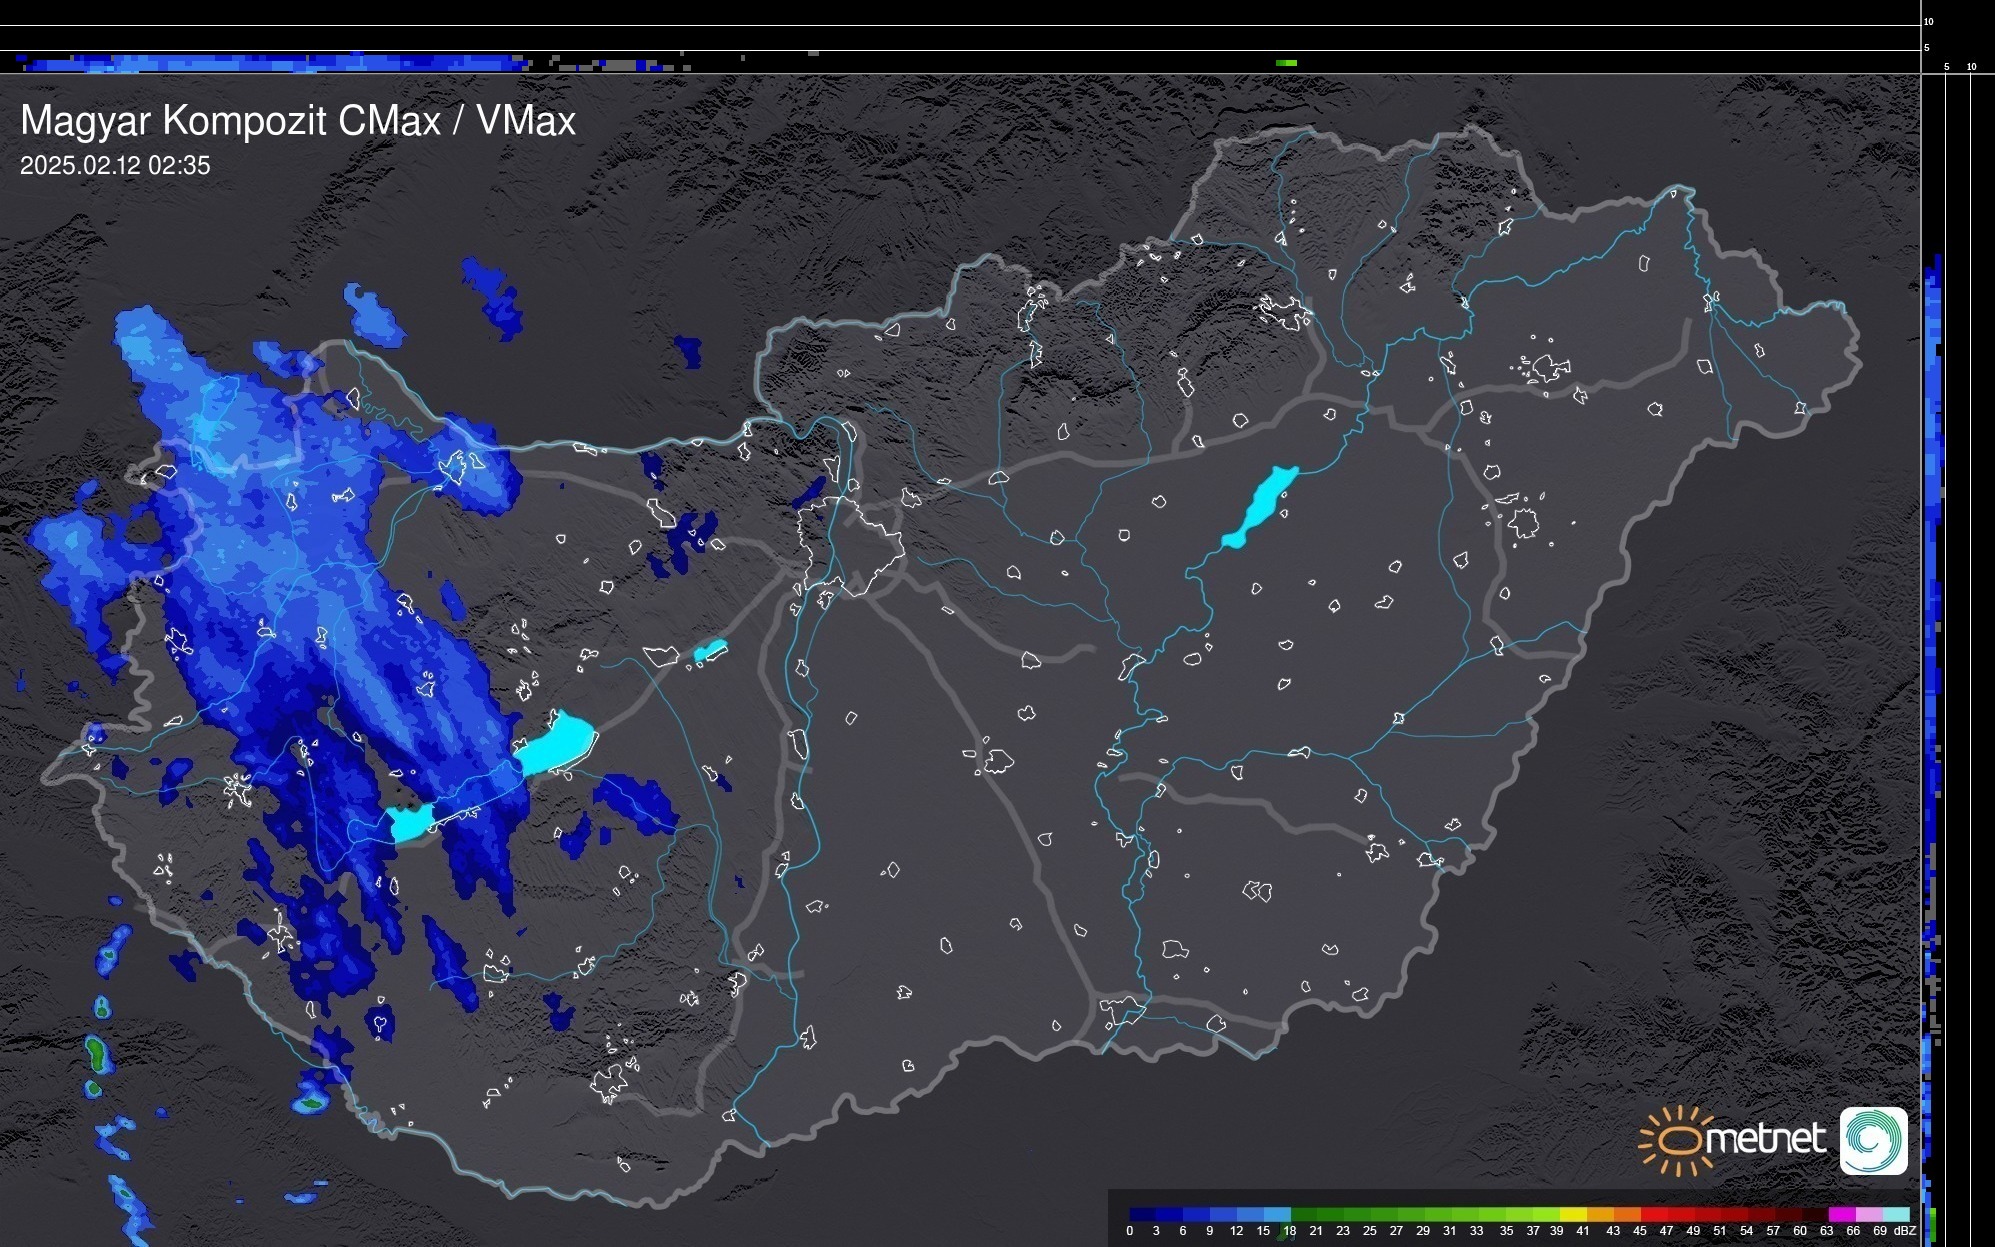Click the dark green 18 dBZ swatch
This screenshot has height=1247, width=1995.
tap(1304, 1215)
